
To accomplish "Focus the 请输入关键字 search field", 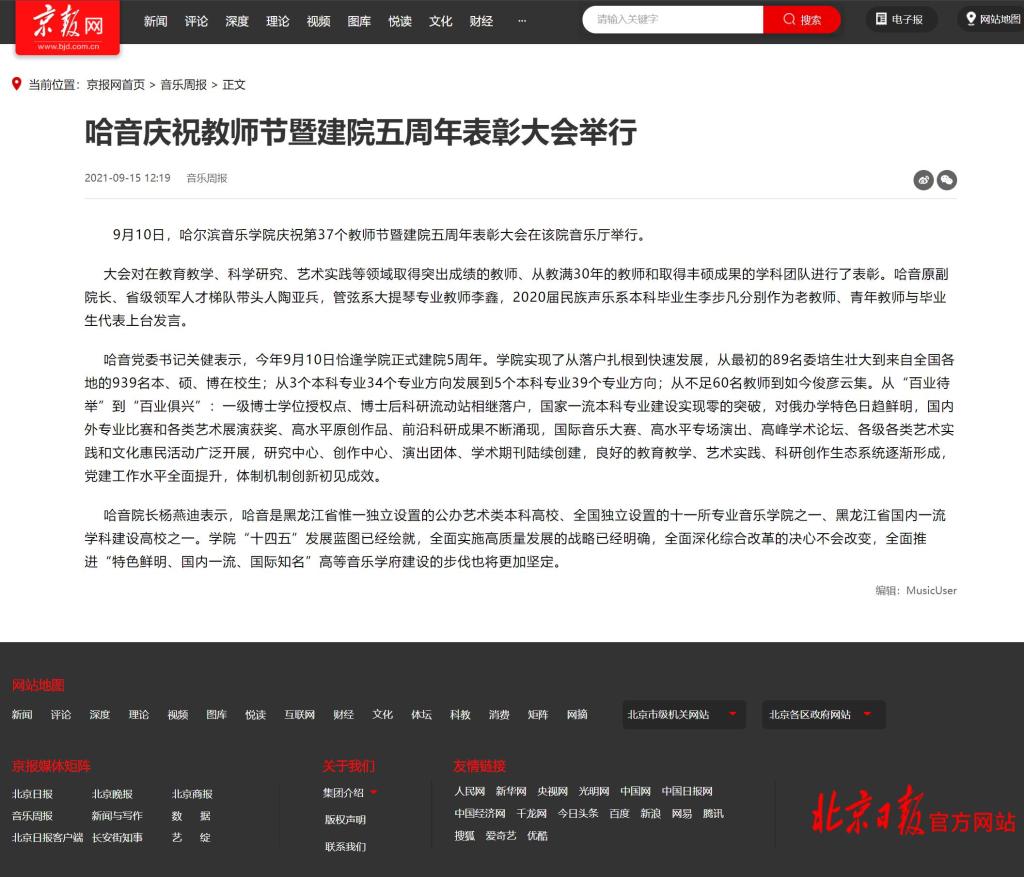I will coord(670,20).
